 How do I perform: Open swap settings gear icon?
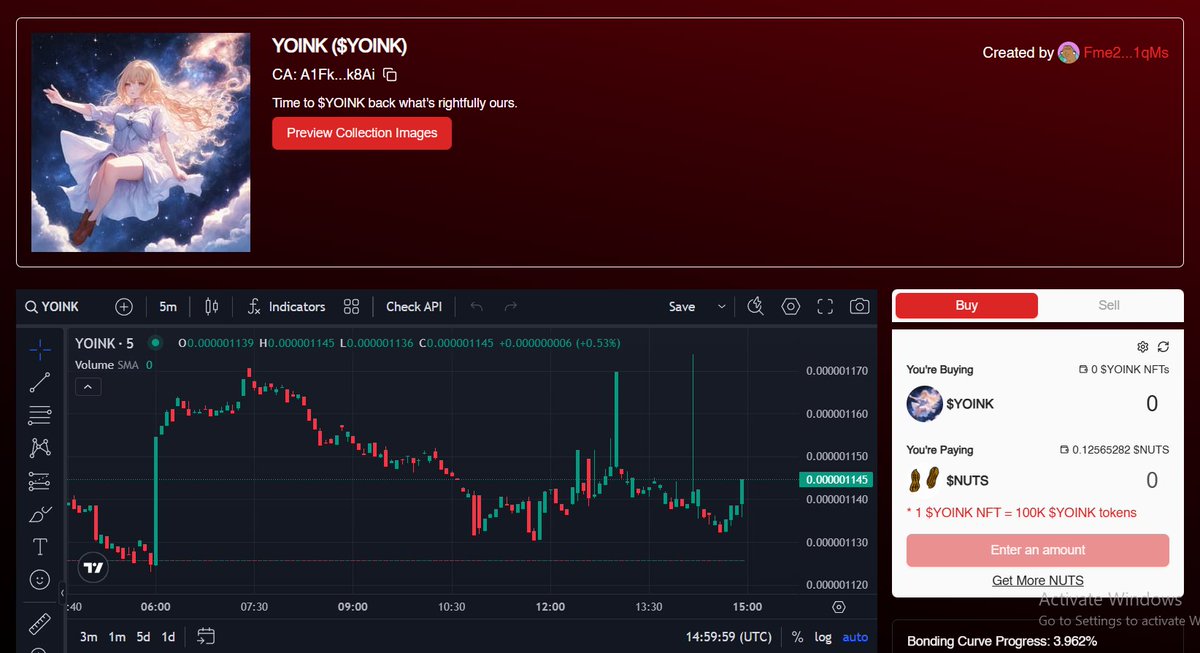pos(1143,347)
